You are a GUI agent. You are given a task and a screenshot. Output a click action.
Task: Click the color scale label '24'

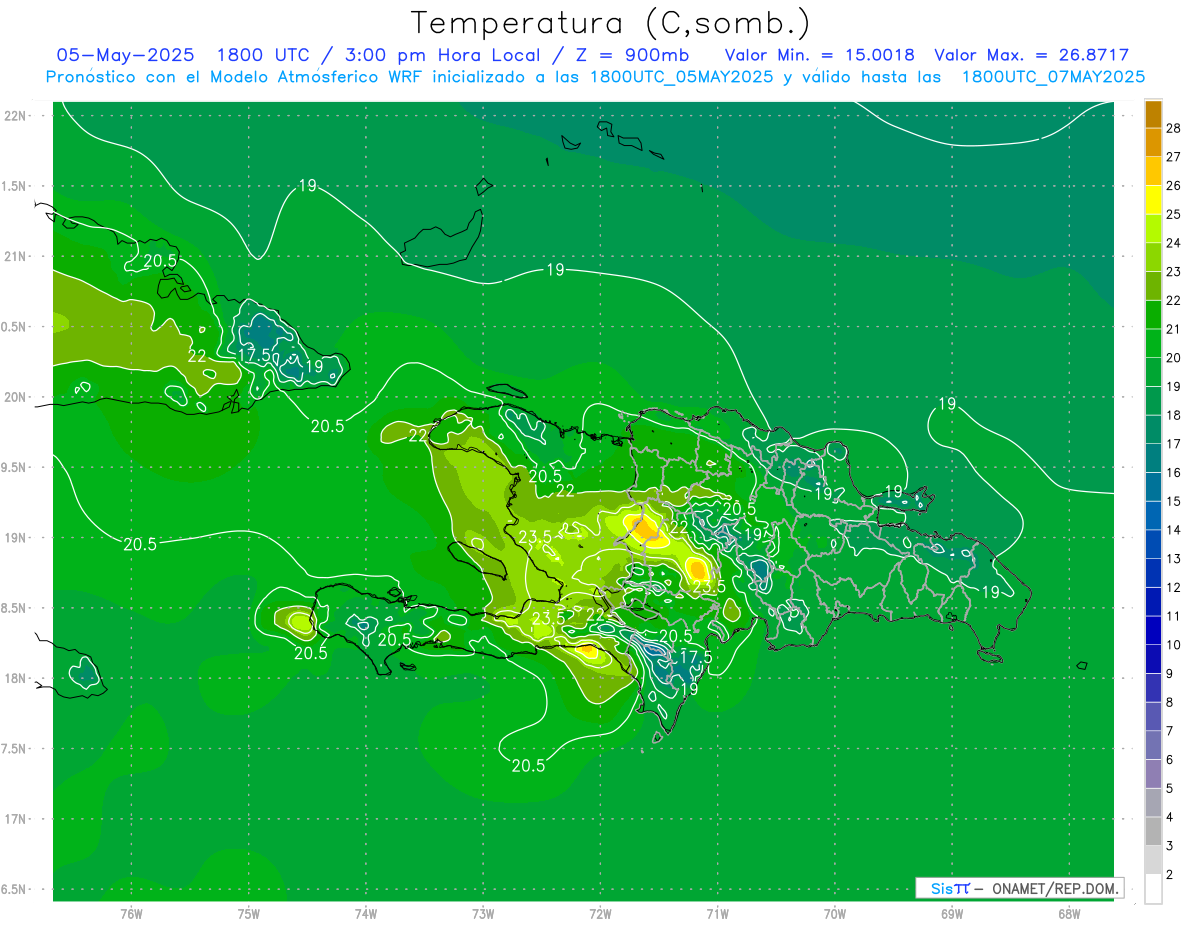1173,243
